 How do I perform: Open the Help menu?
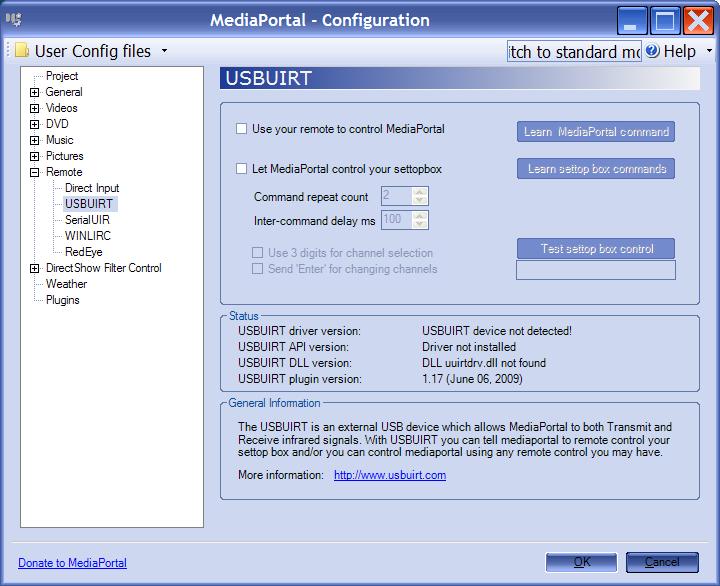[x=680, y=51]
